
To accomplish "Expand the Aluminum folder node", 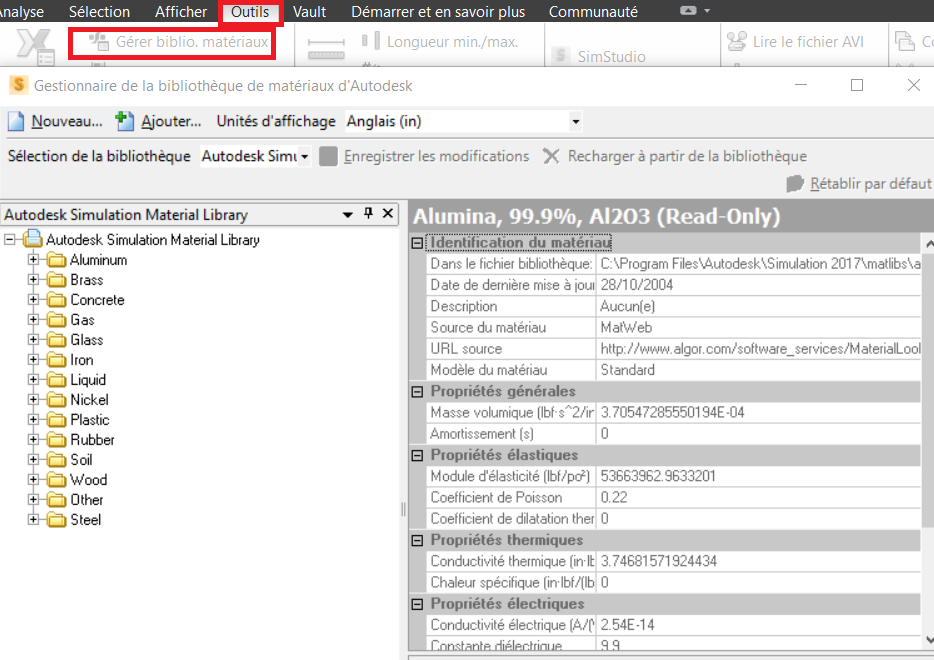I will tap(33, 260).
